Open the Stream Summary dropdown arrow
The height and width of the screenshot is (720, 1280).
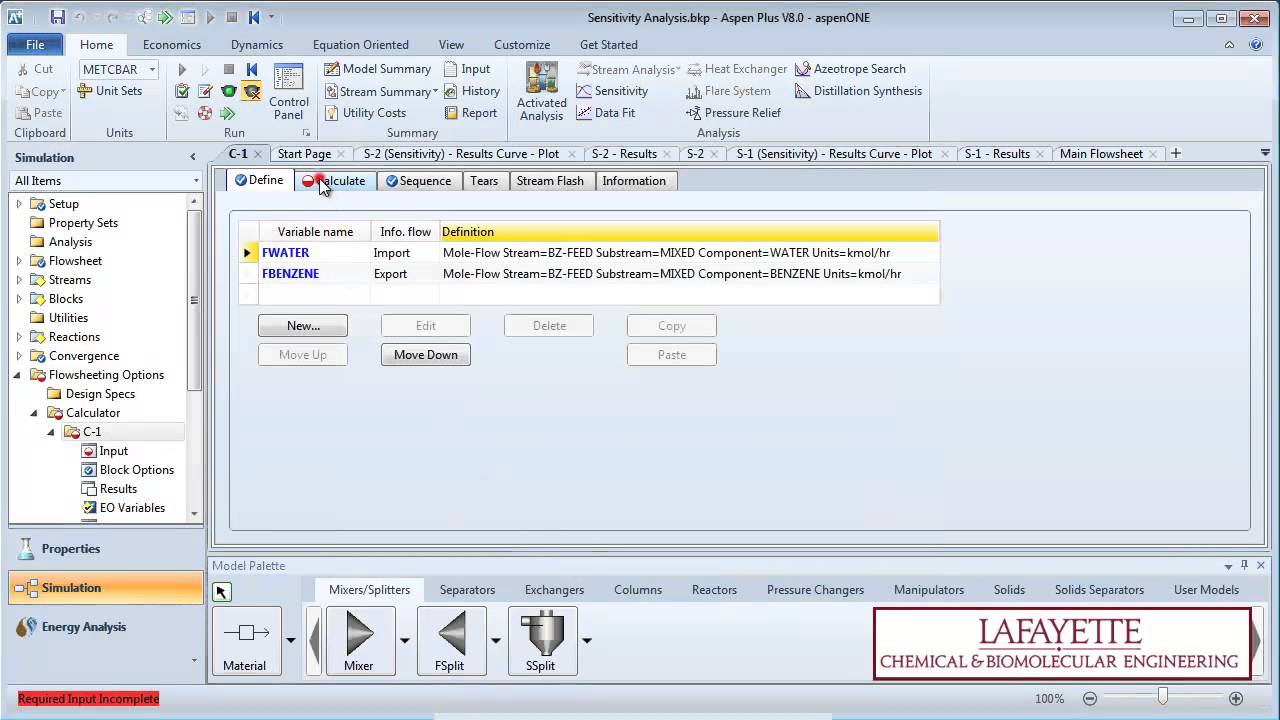(435, 91)
